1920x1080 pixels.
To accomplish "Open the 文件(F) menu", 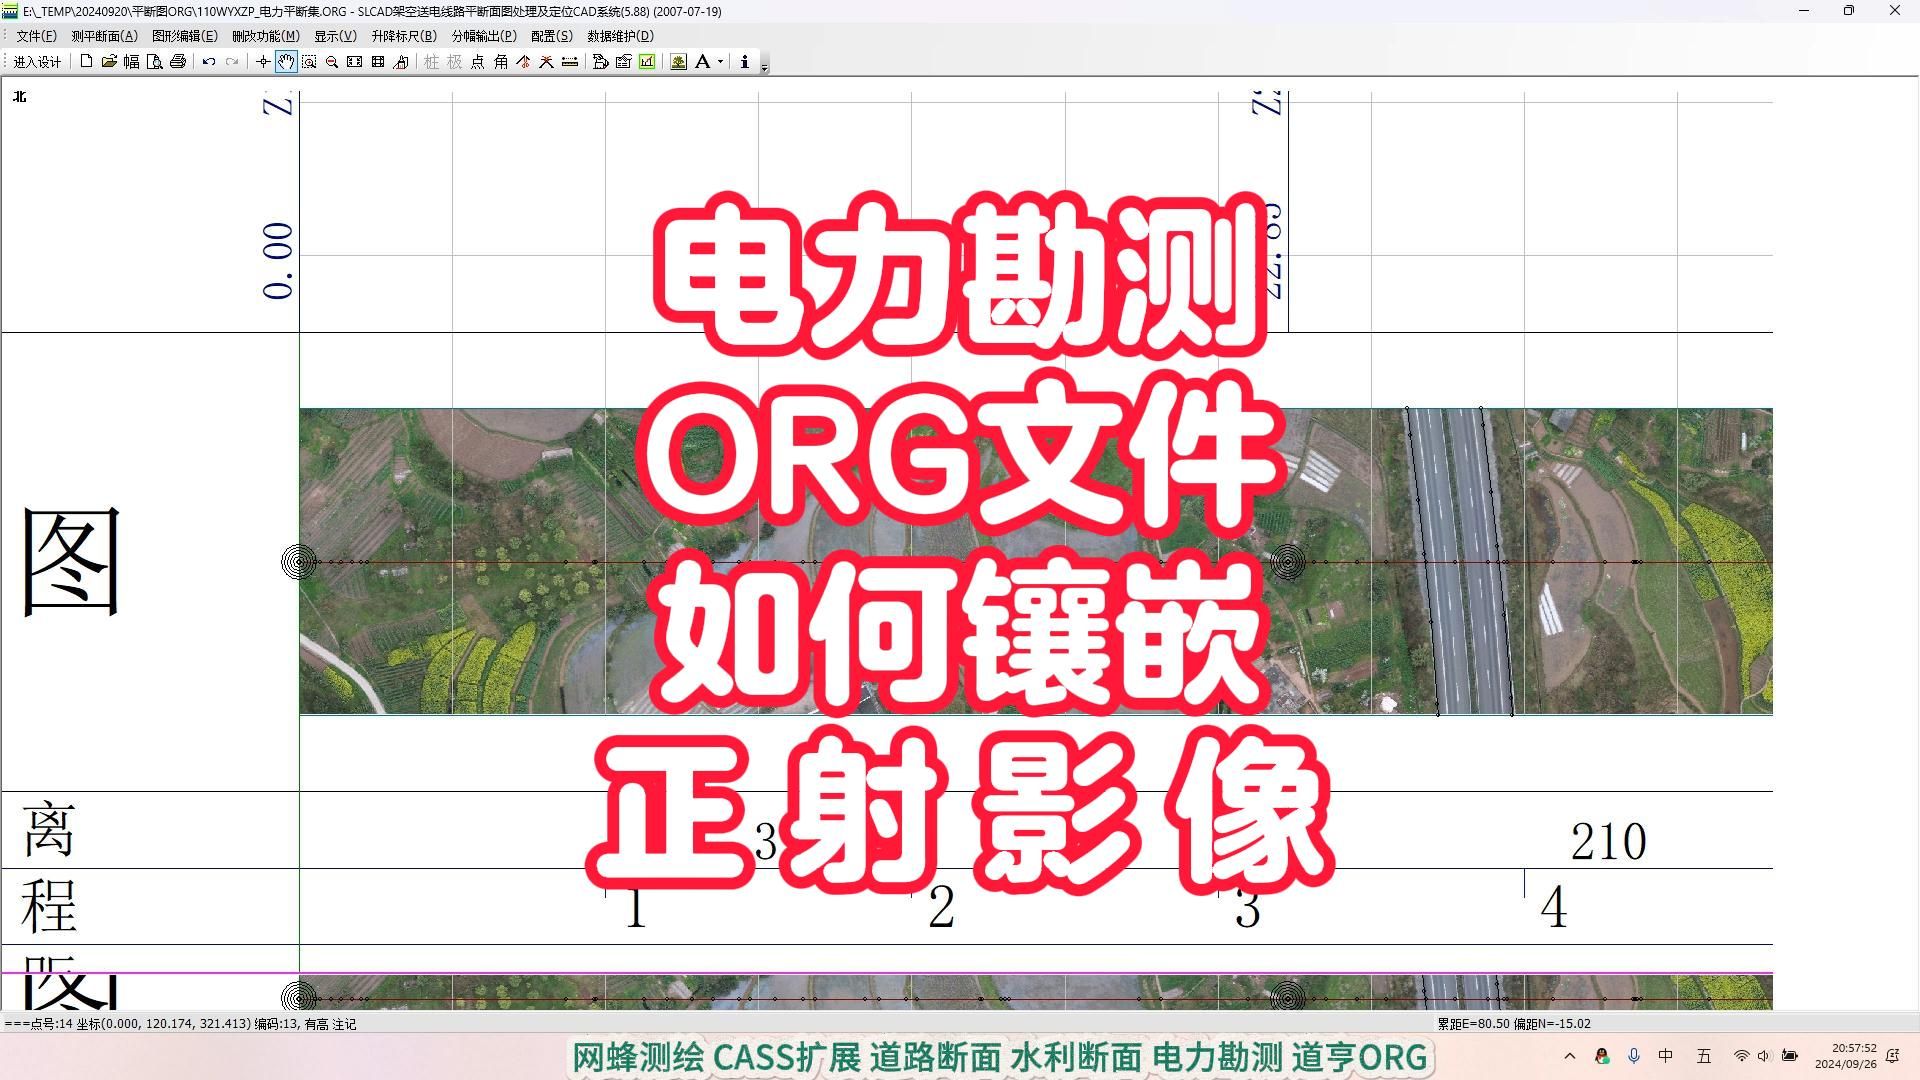I will [36, 36].
